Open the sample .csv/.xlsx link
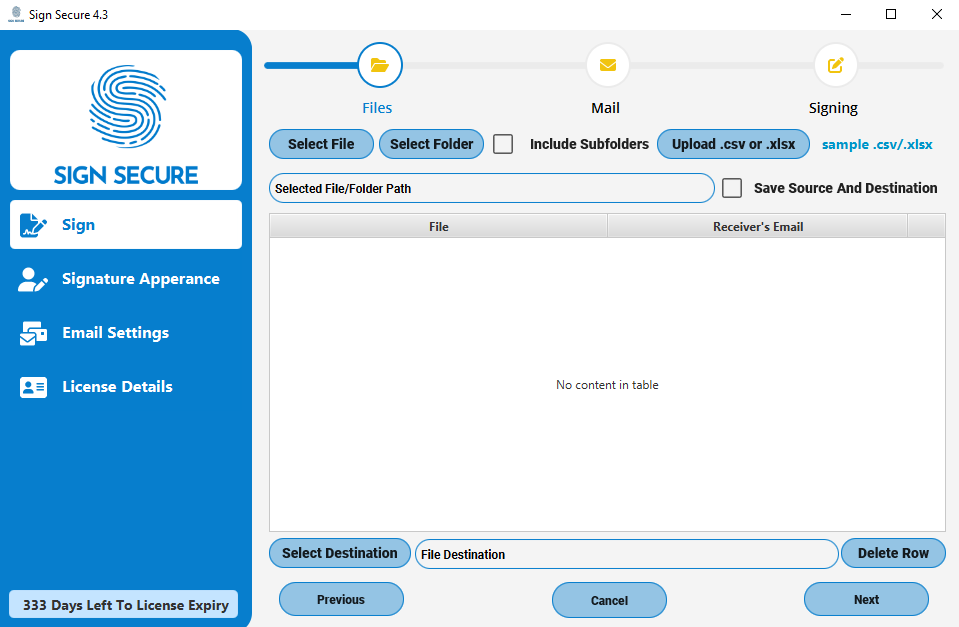 coord(877,145)
